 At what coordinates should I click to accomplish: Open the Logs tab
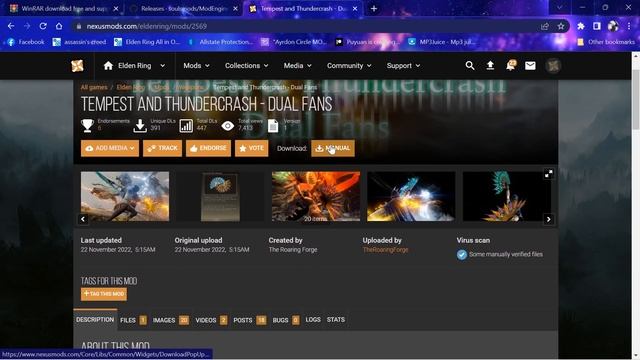(x=313, y=320)
